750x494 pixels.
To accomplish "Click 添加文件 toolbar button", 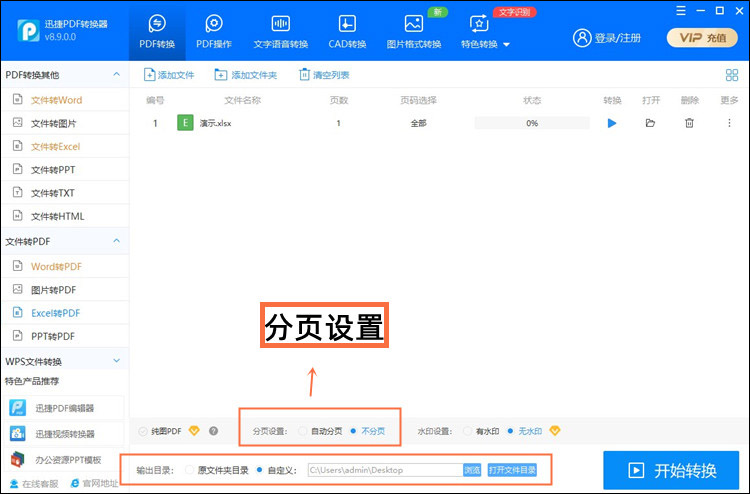I will coord(169,75).
